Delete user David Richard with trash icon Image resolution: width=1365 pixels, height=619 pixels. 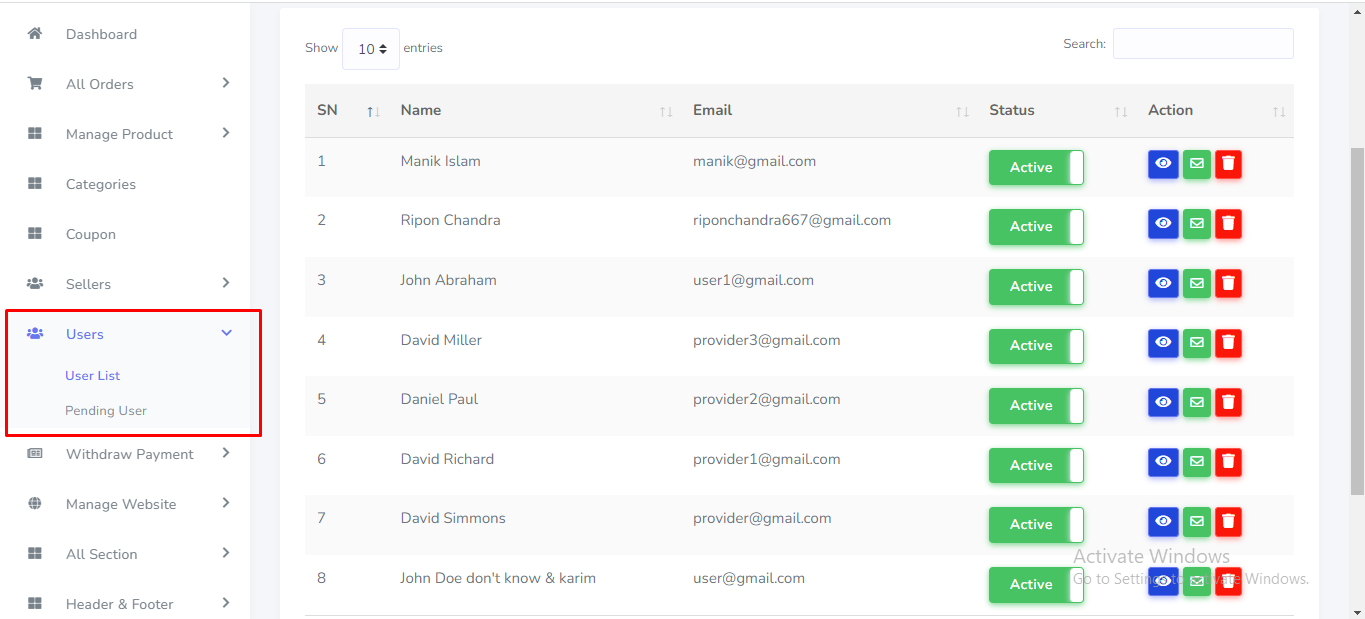[1228, 462]
